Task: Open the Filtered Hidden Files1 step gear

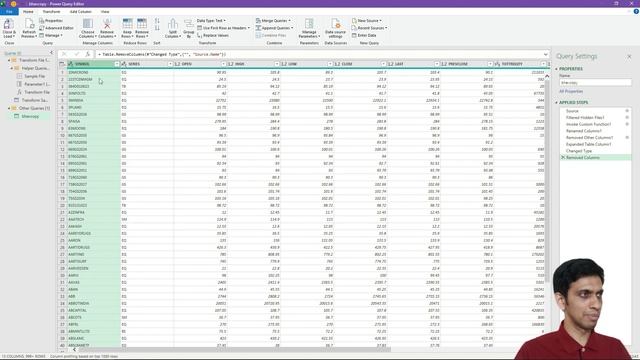Action: point(627,118)
